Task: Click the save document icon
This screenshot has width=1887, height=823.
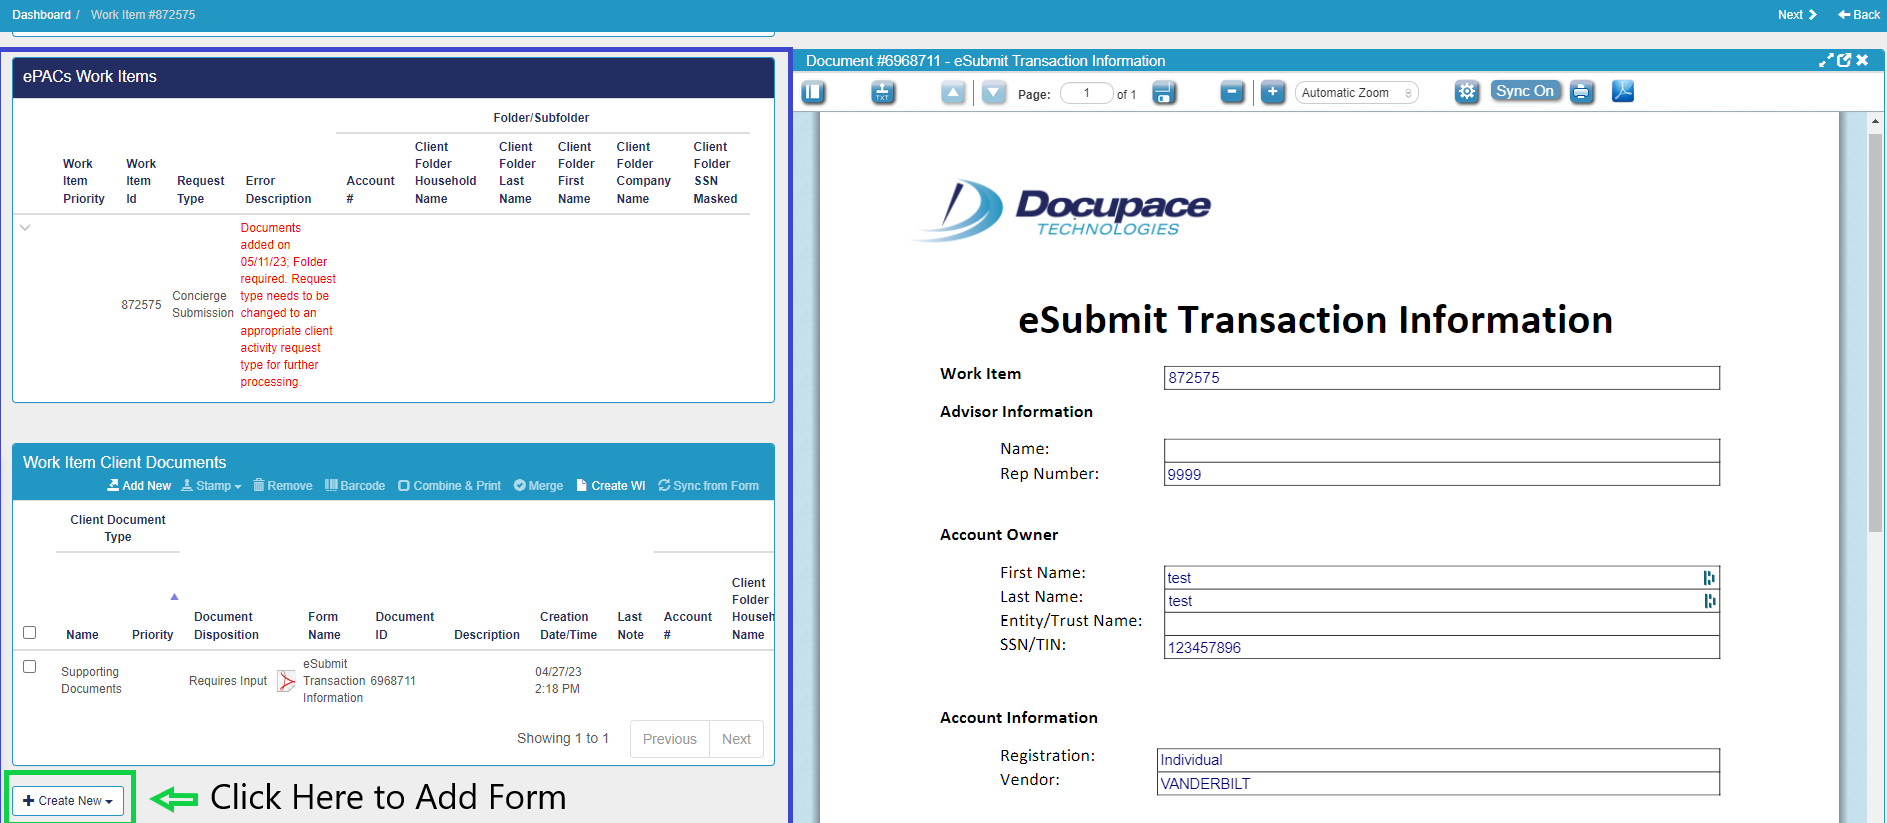Action: pos(1164,92)
